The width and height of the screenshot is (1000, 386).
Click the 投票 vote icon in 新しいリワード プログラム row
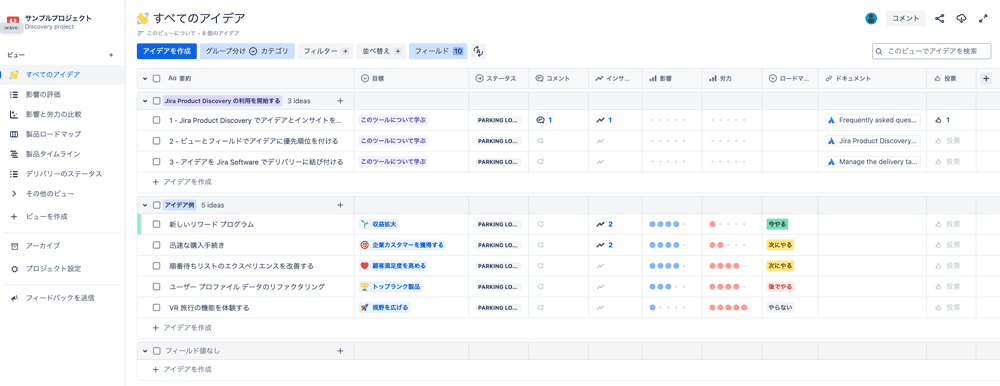938,225
